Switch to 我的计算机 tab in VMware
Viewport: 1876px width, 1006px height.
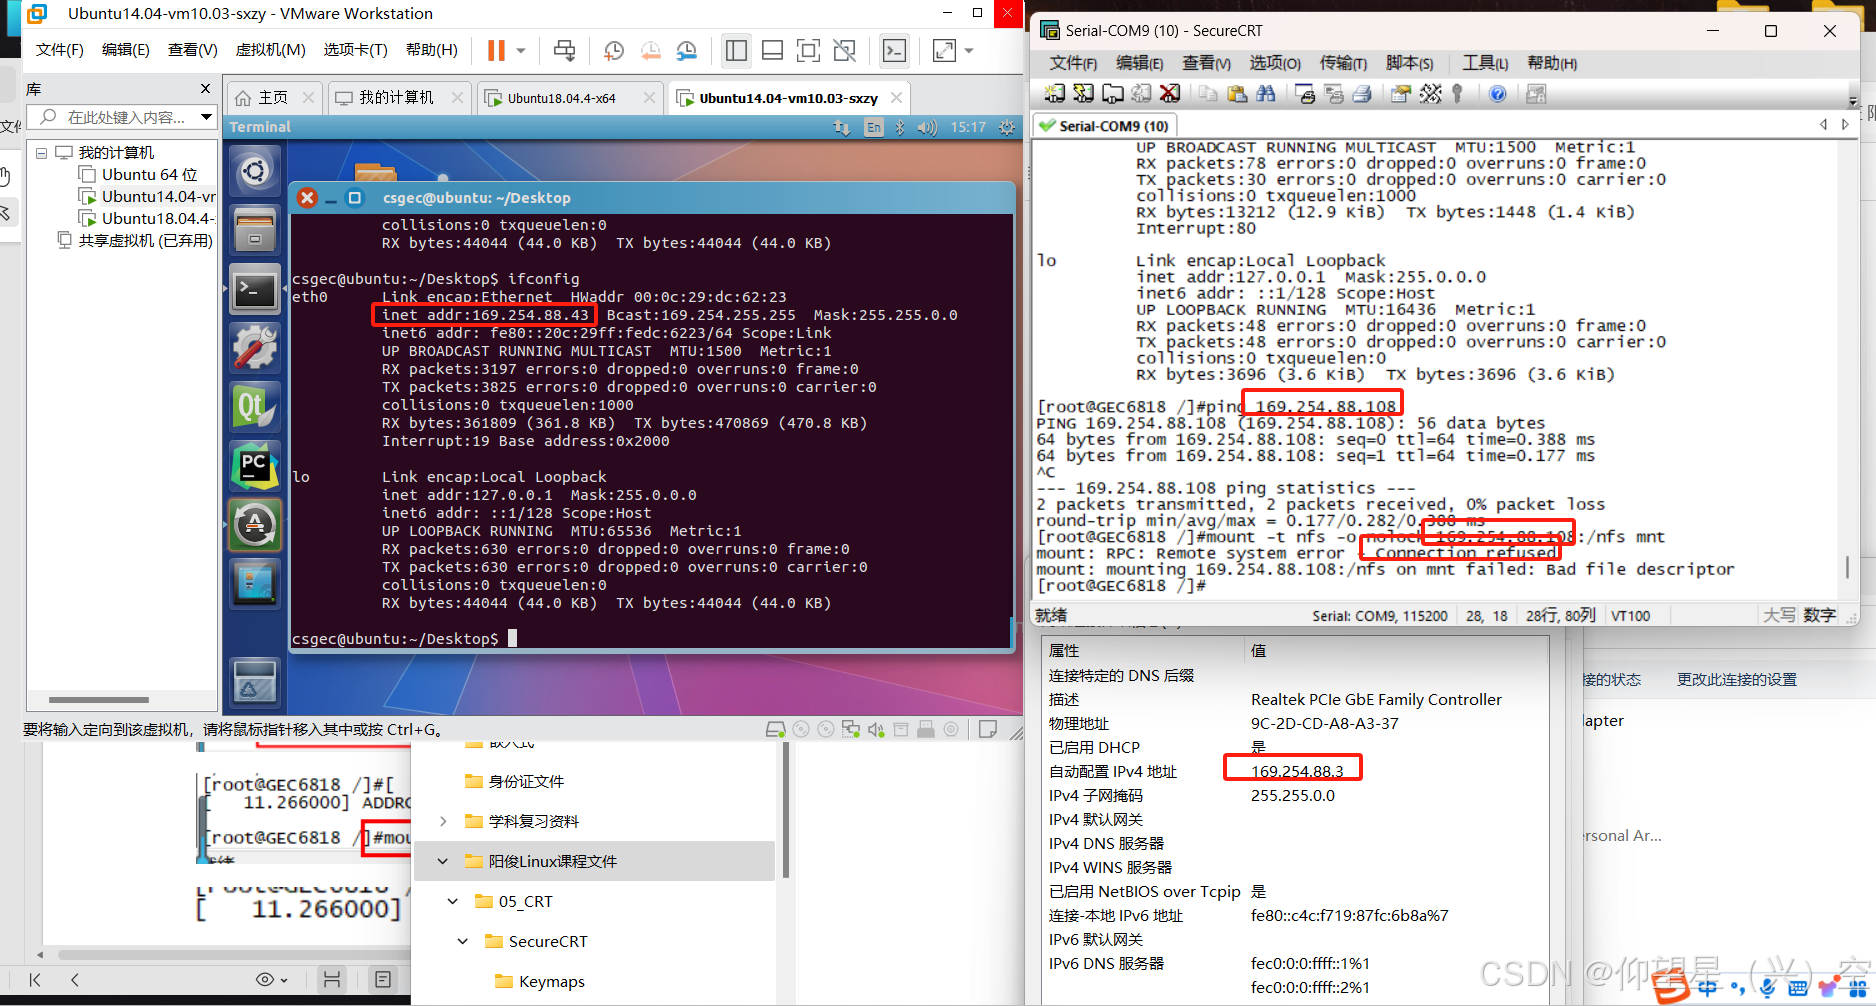[400, 98]
